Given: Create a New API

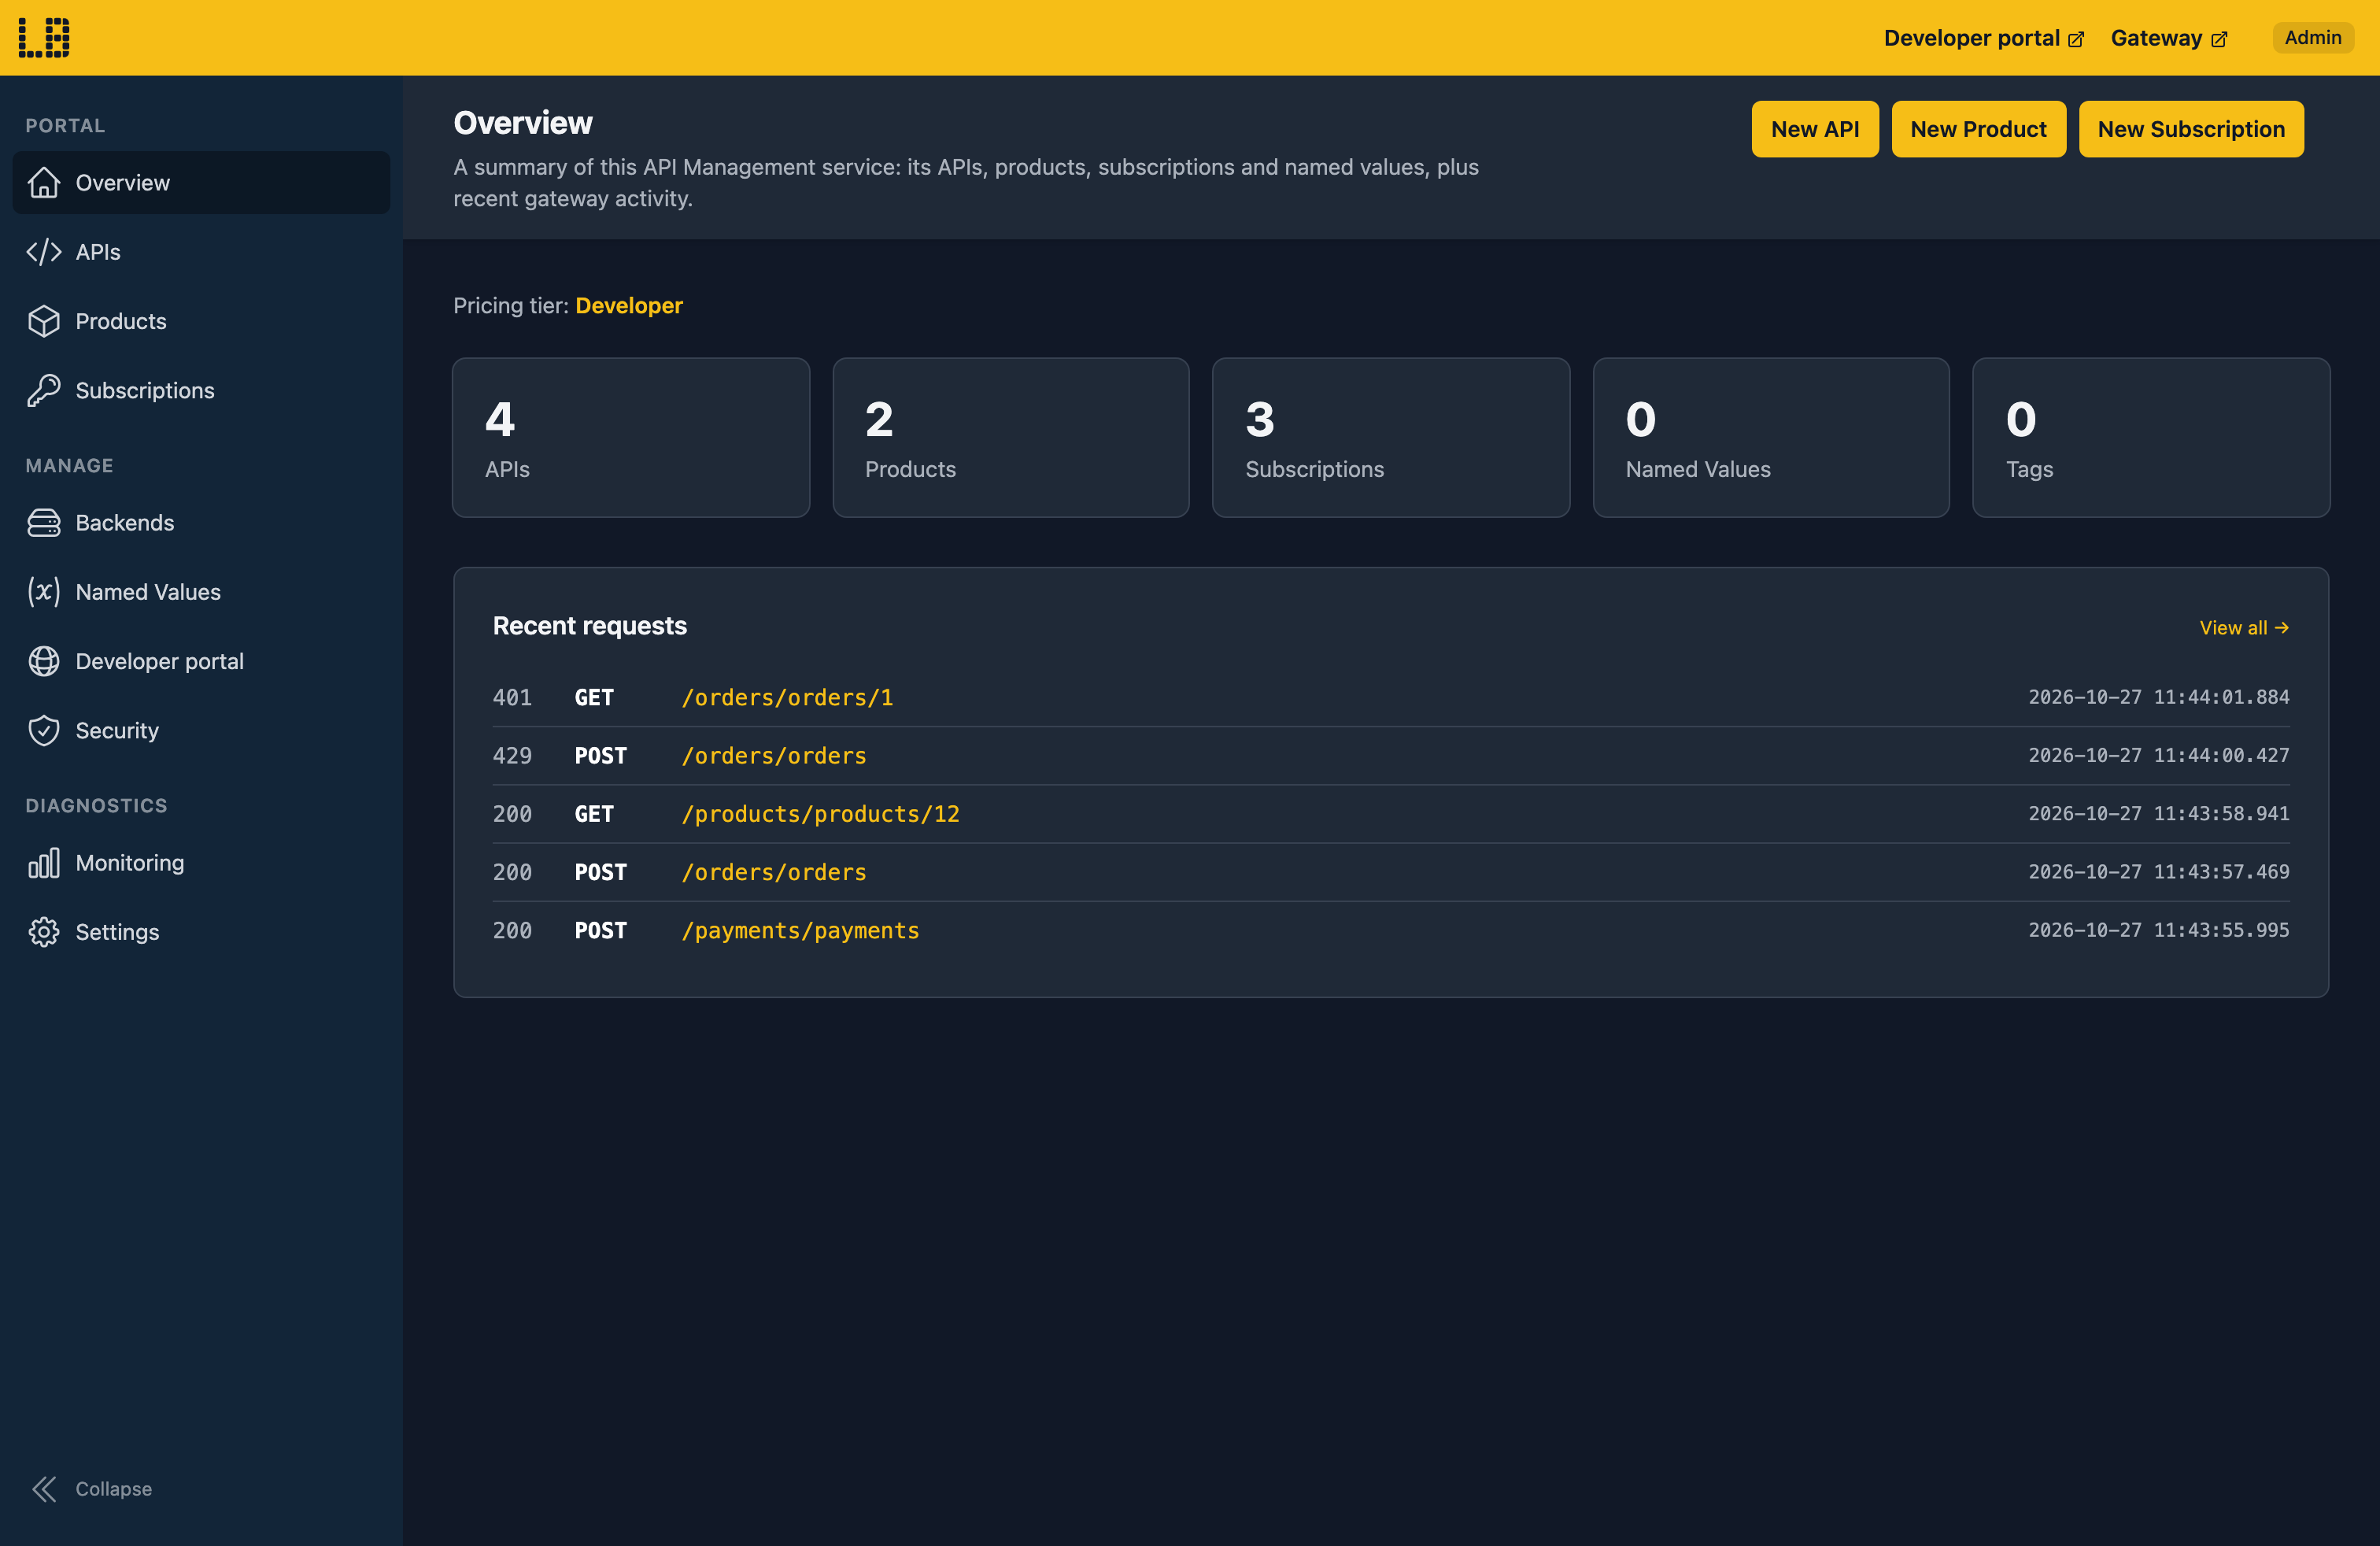Looking at the screenshot, I should pos(1815,129).
